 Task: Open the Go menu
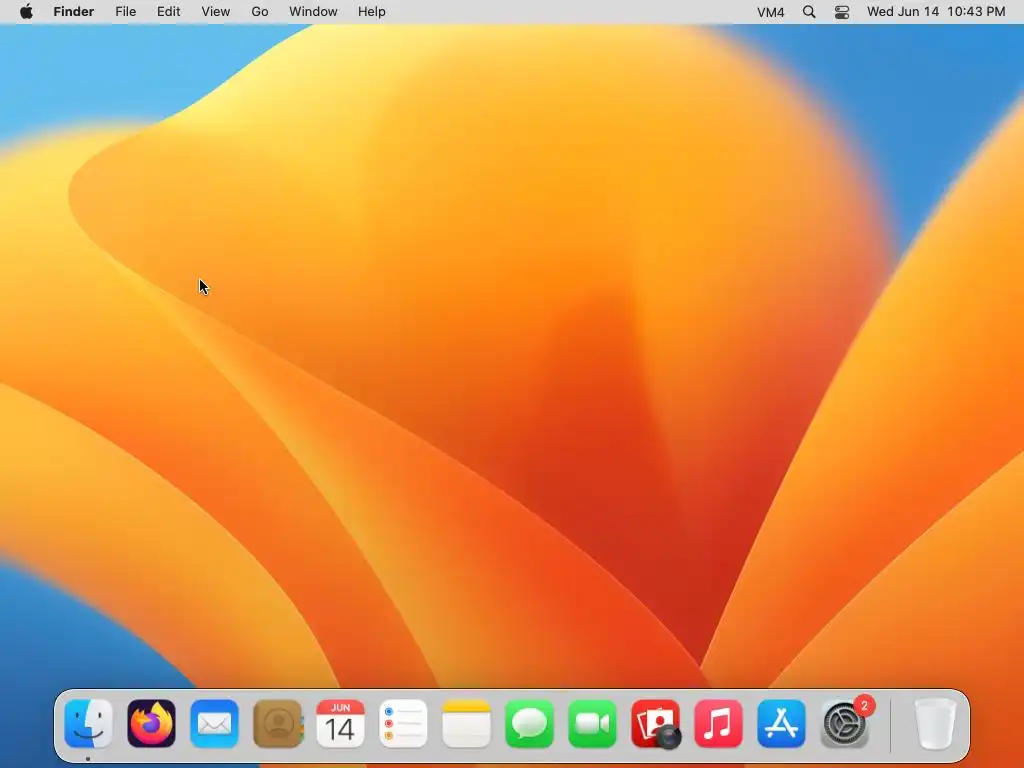click(x=260, y=12)
